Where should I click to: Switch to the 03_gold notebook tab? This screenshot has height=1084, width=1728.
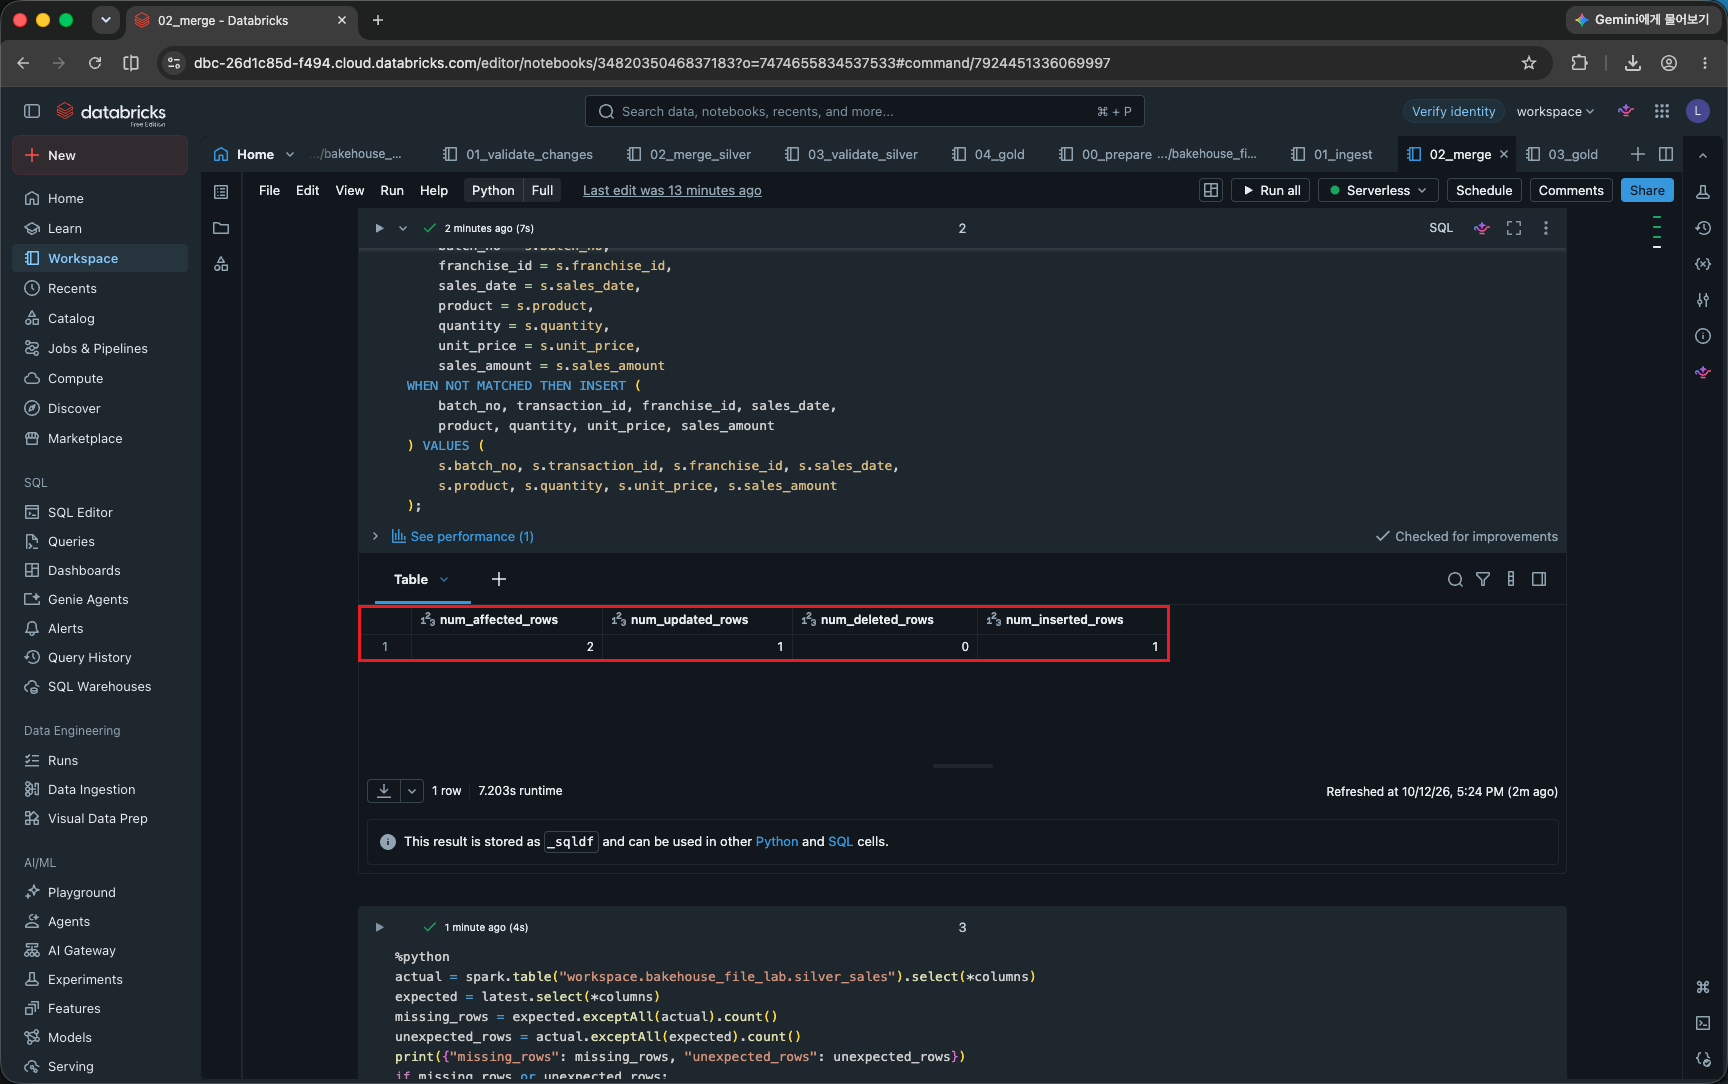[x=1563, y=154]
